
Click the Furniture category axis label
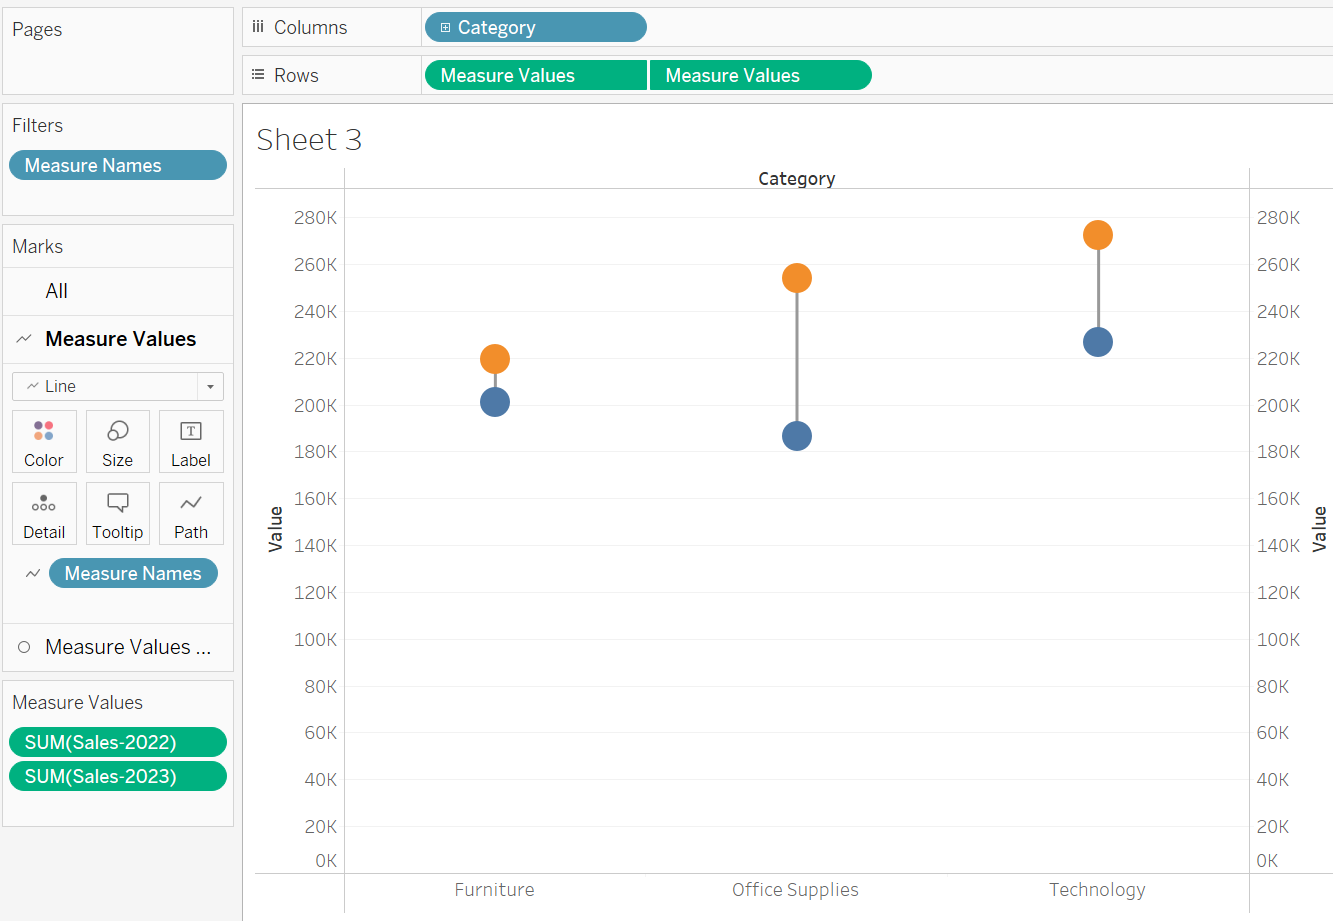coord(494,889)
